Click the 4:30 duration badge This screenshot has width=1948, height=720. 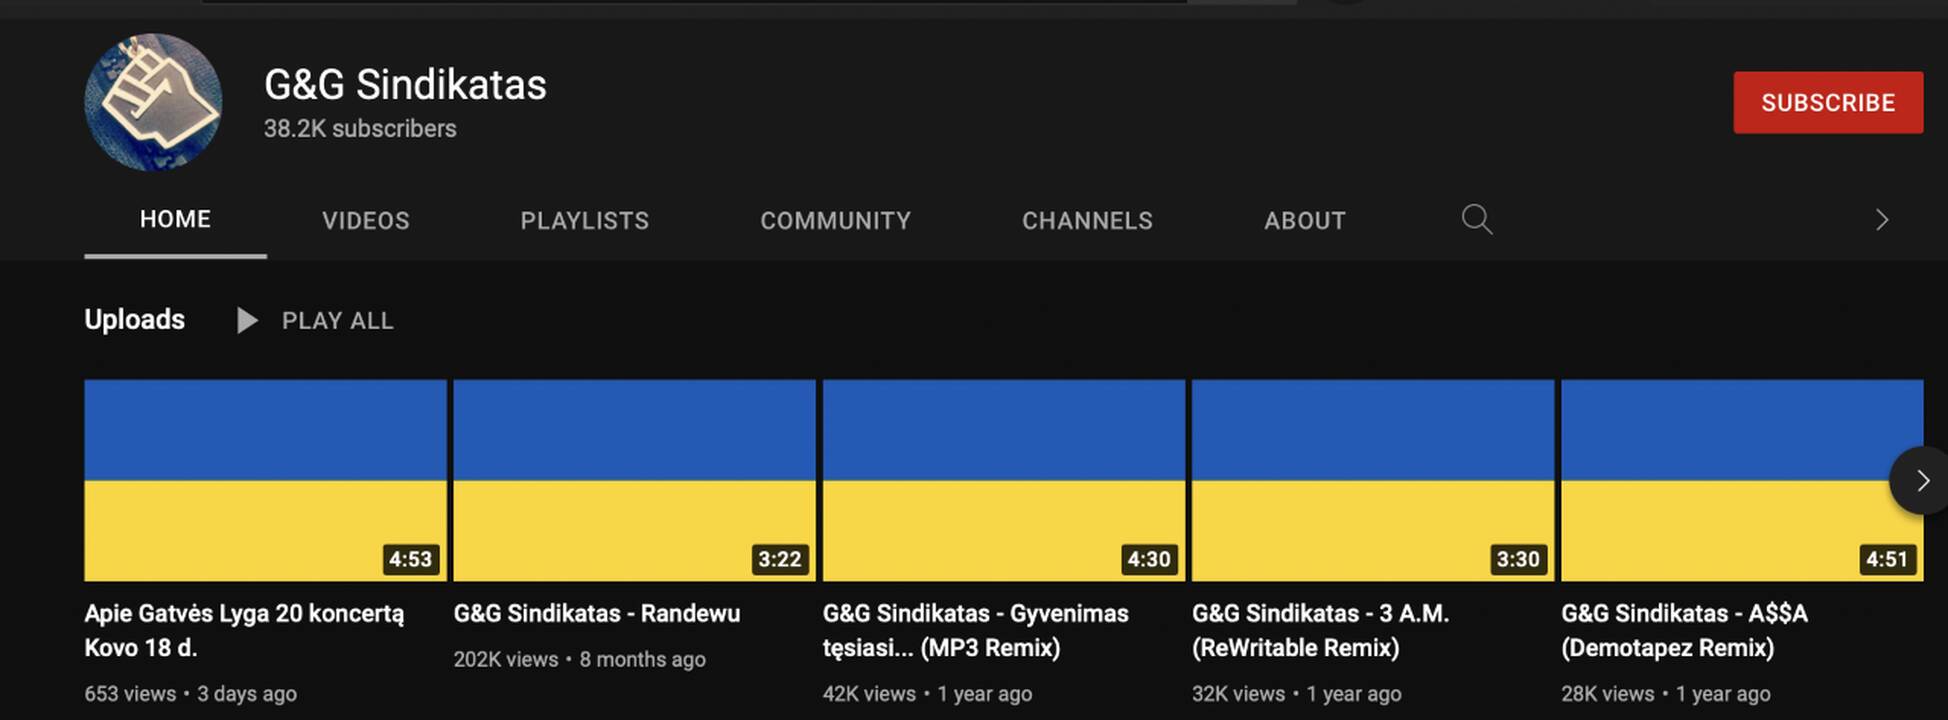click(x=1149, y=559)
